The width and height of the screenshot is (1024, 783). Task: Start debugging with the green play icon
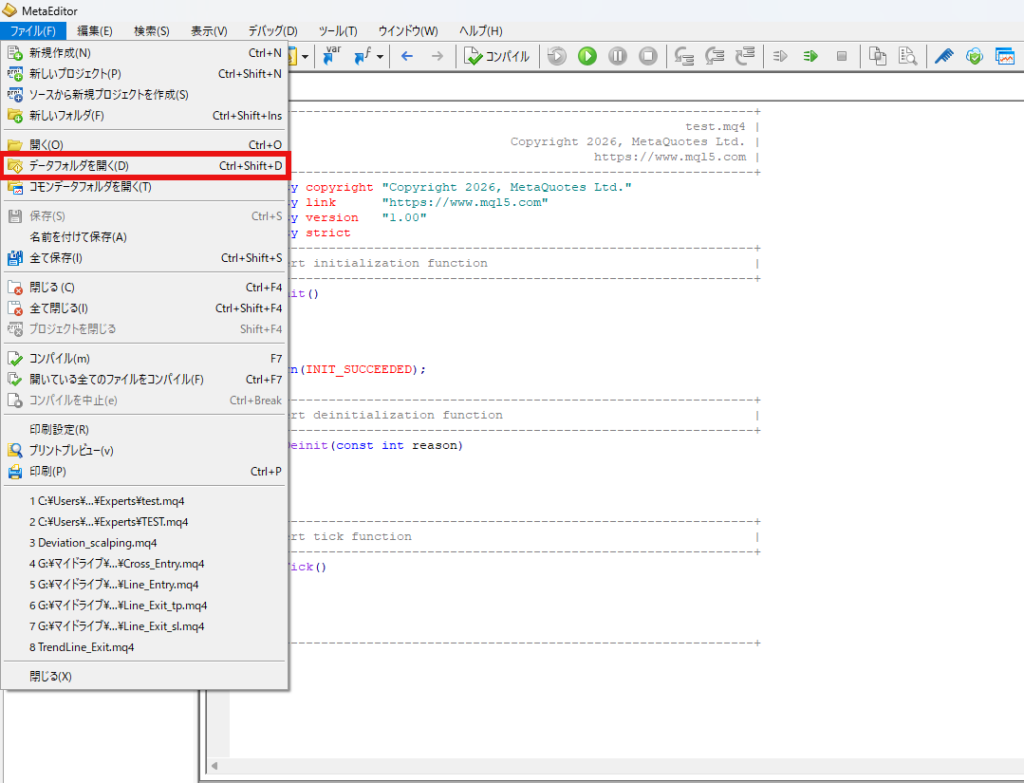coord(587,56)
